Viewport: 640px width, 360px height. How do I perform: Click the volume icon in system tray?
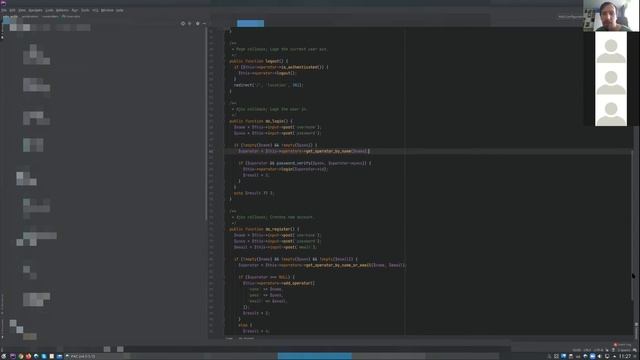pos(600,356)
